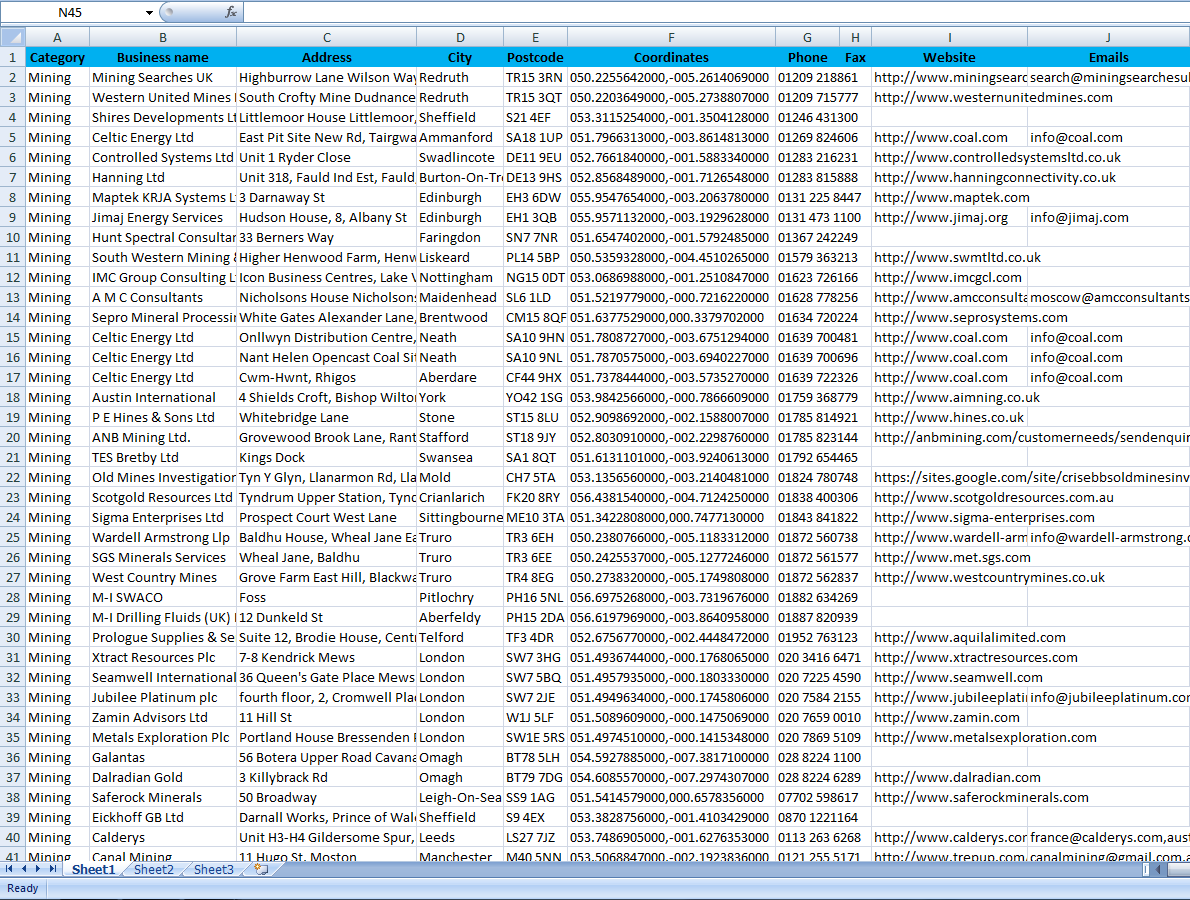Screen dimensions: 1190x900
Task: Click the Insert Function fx icon
Action: pos(230,12)
